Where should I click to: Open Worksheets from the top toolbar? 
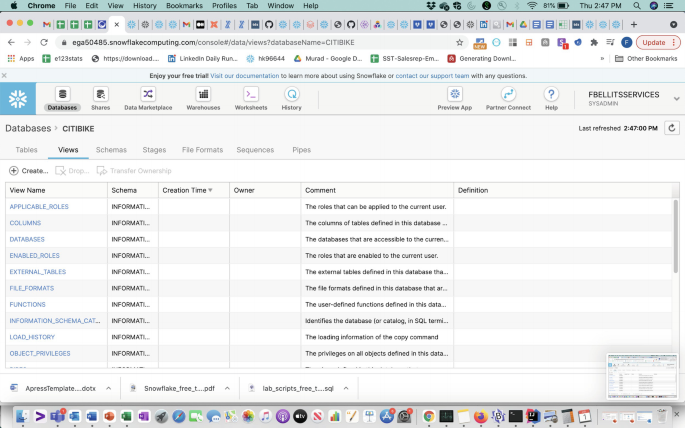point(251,95)
